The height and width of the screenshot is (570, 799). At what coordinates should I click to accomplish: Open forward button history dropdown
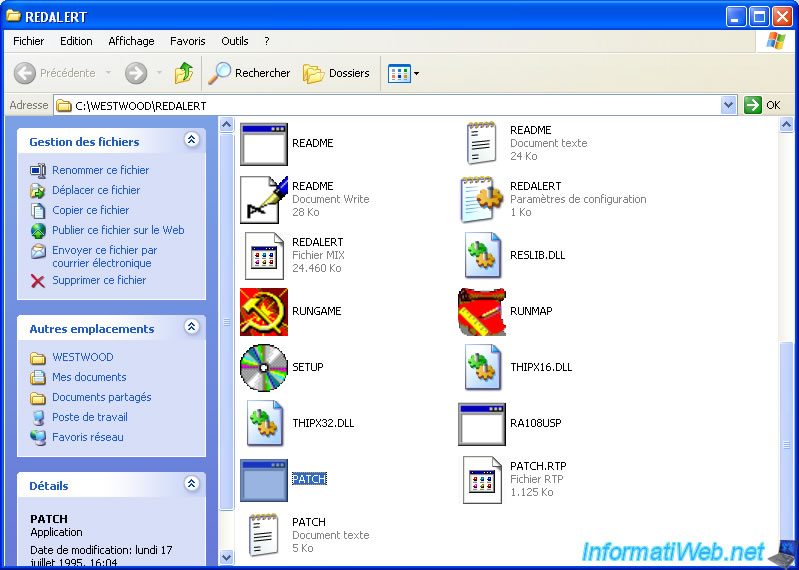(159, 73)
